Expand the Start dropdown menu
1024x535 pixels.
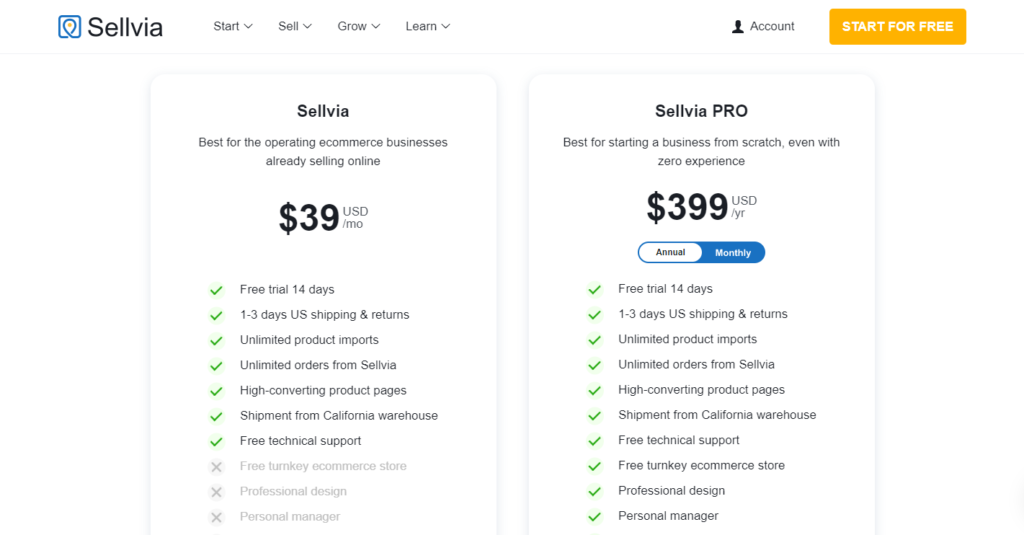tap(232, 26)
